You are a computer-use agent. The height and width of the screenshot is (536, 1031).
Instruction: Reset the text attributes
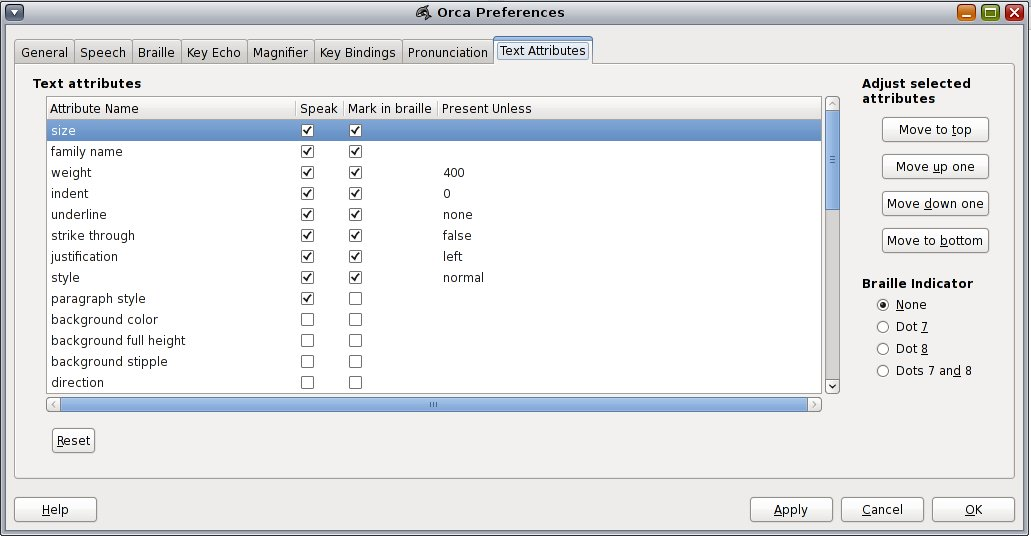click(73, 441)
